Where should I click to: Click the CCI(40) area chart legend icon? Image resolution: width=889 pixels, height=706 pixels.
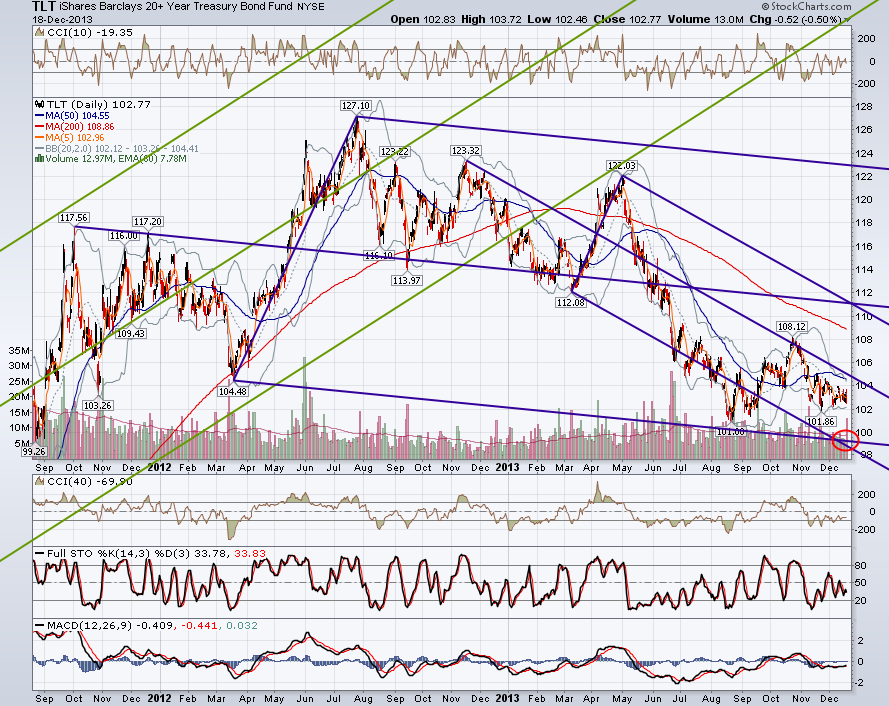(40, 481)
